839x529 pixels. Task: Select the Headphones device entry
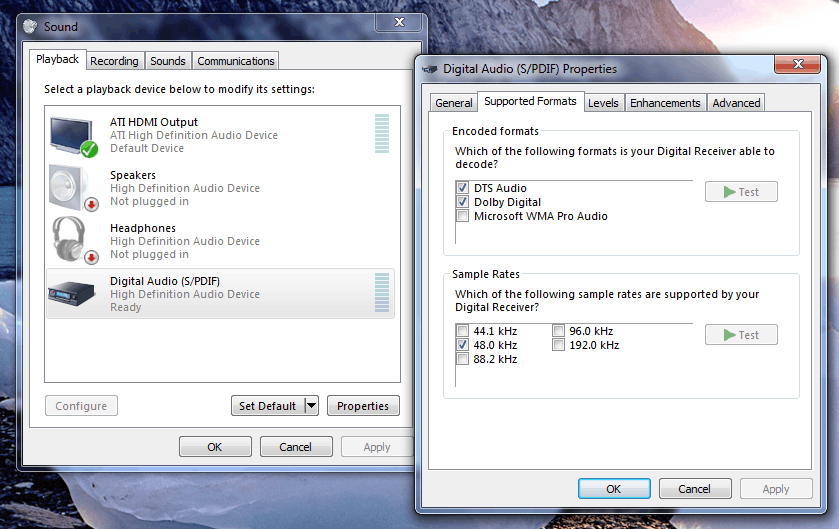point(220,241)
